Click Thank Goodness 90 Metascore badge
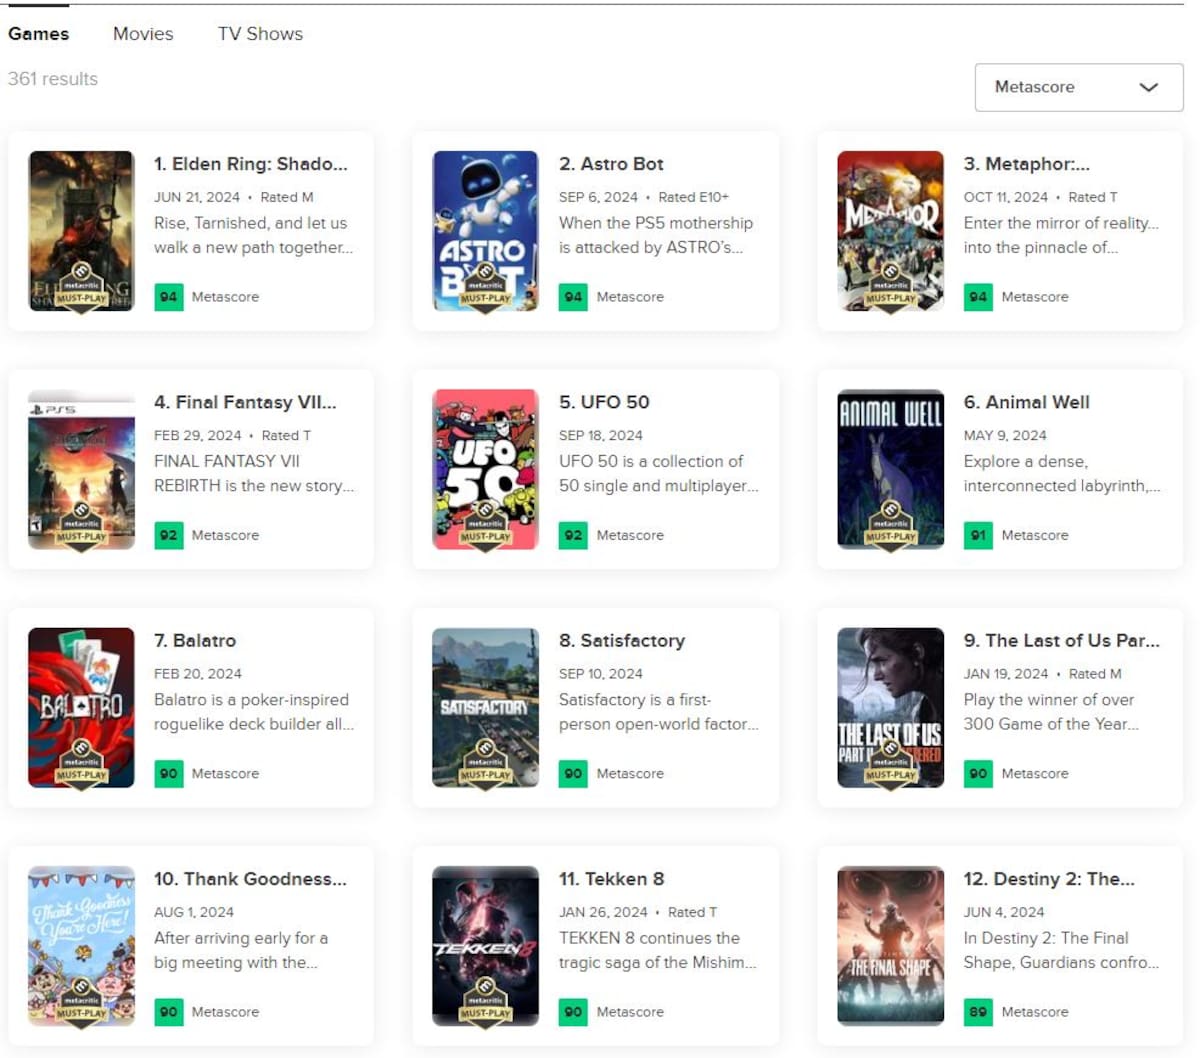Image resolution: width=1200 pixels, height=1058 pixels. [x=168, y=1011]
